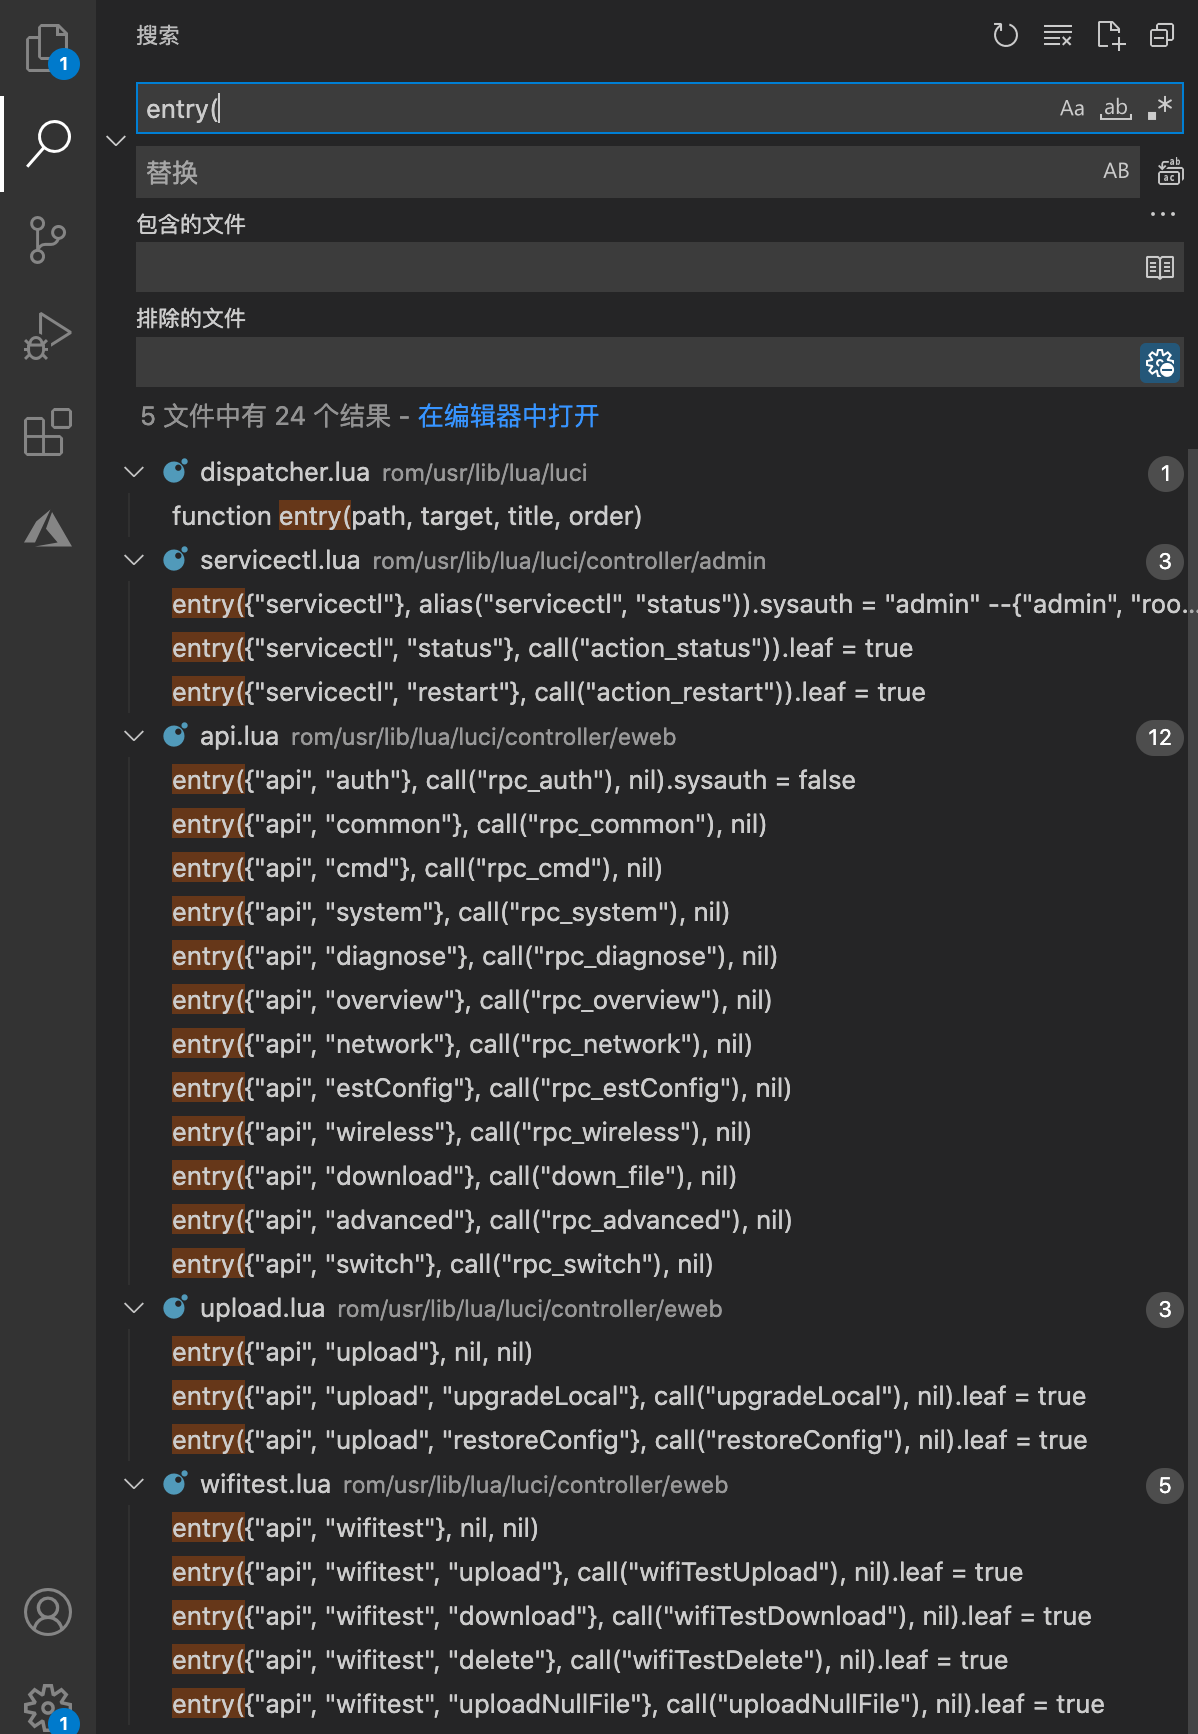
Task: Select the dispatcher.lua function entry result
Action: (x=406, y=517)
